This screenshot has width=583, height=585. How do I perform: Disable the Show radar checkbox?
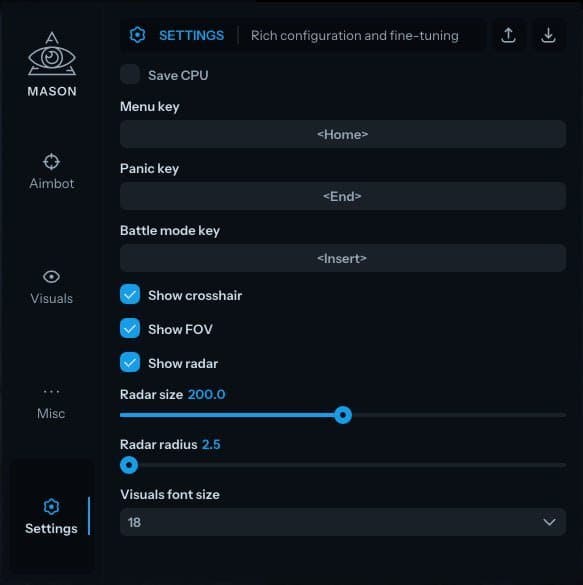[130, 362]
